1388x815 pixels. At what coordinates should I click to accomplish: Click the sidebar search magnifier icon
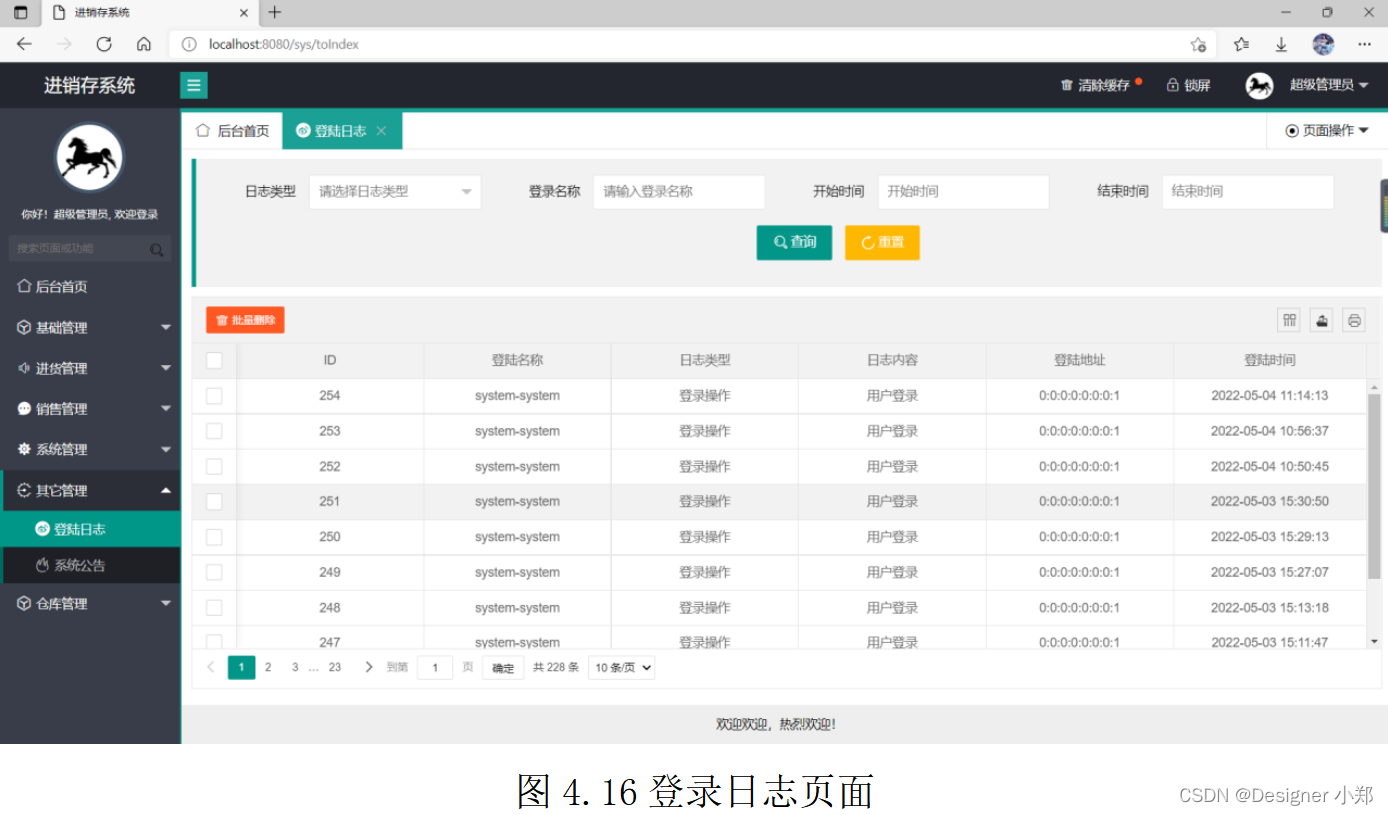click(x=157, y=250)
